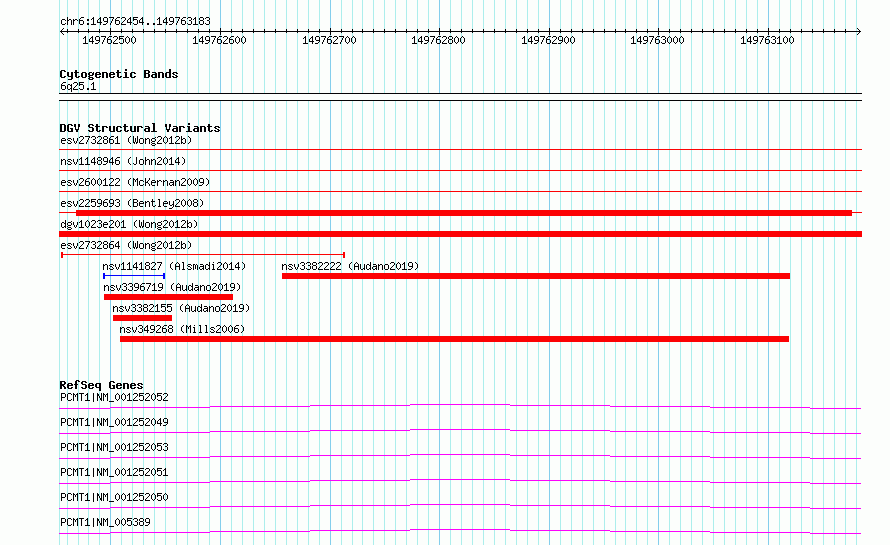The width and height of the screenshot is (890, 545).
Task: Click the esv2259693 (Bentley2008) red bar
Action: 464,213
